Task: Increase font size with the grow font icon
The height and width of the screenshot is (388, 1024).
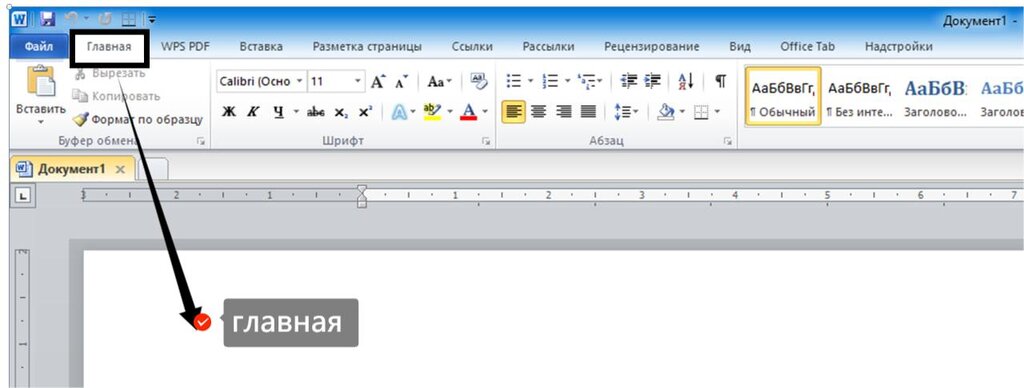Action: [378, 82]
